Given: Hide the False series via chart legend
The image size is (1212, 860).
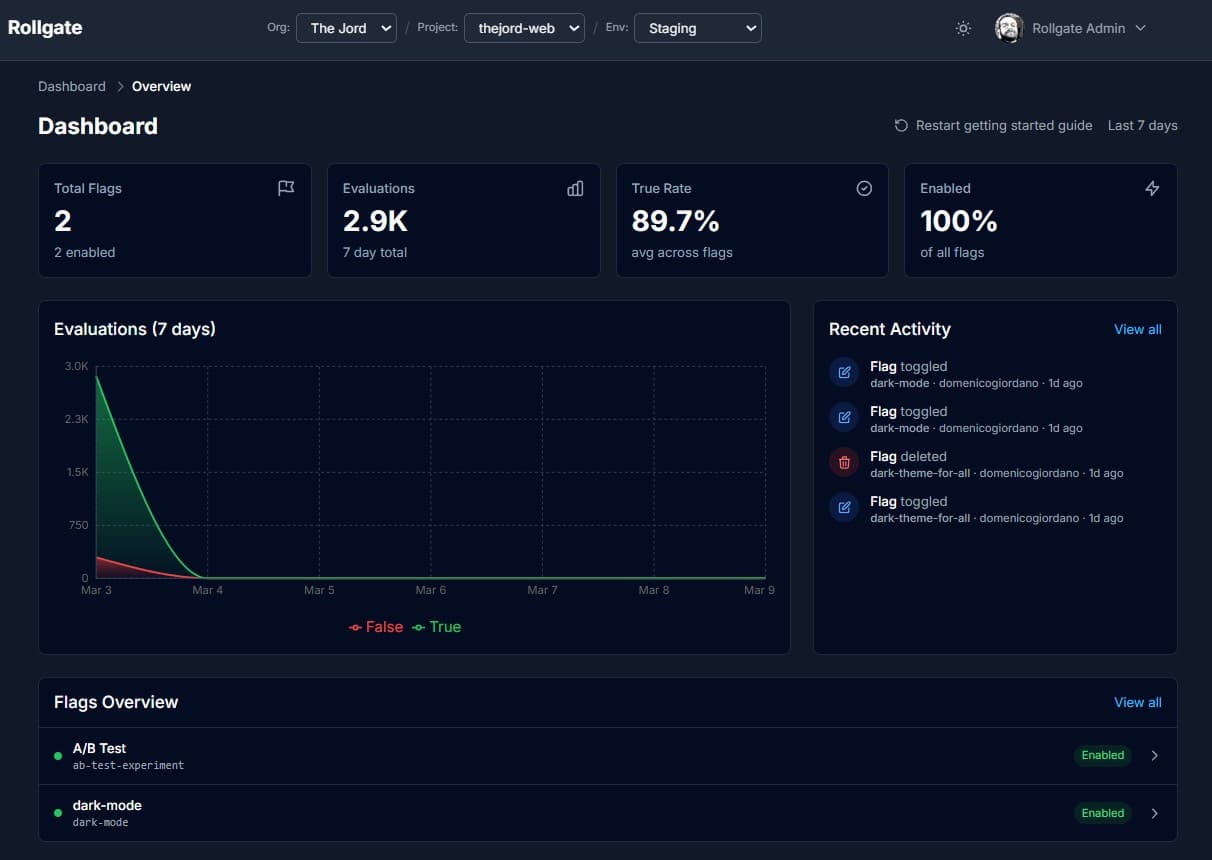Looking at the screenshot, I should coord(375,627).
